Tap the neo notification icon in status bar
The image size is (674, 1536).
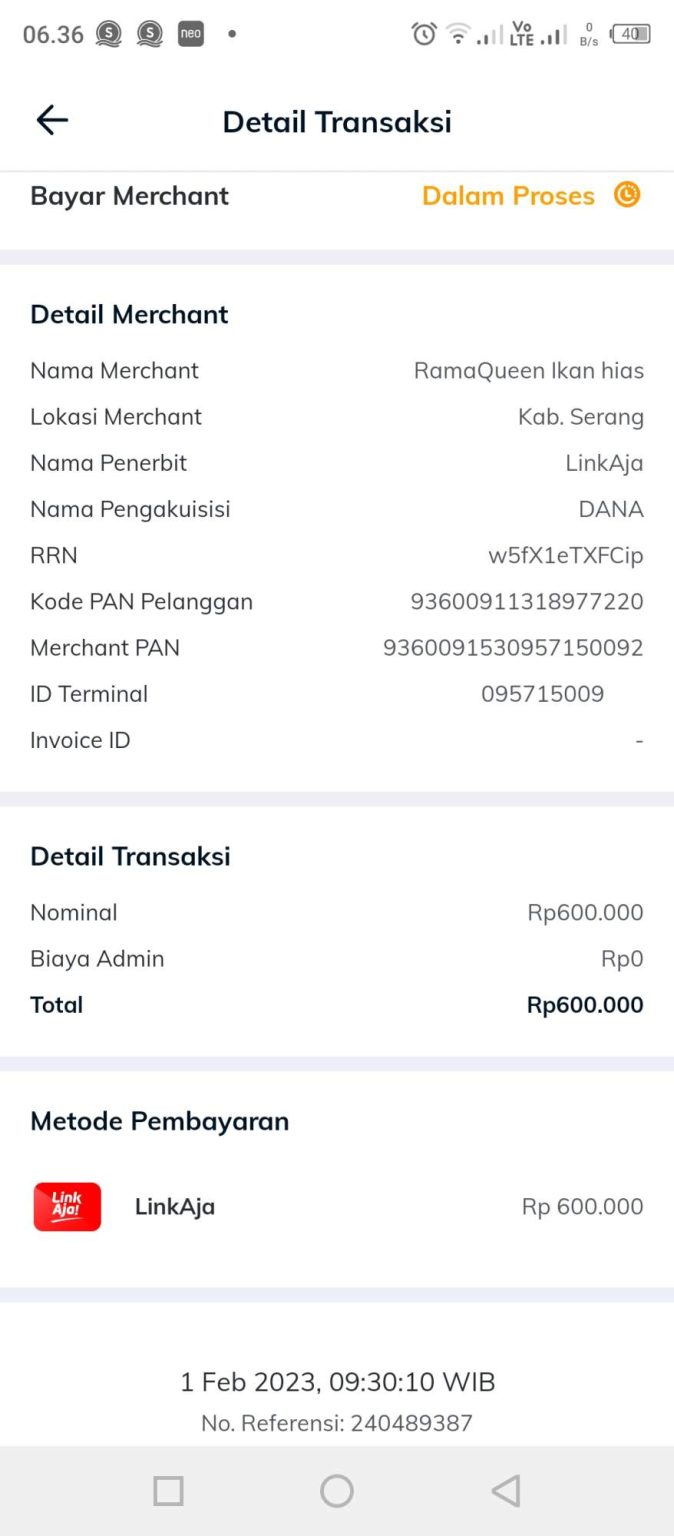[190, 33]
